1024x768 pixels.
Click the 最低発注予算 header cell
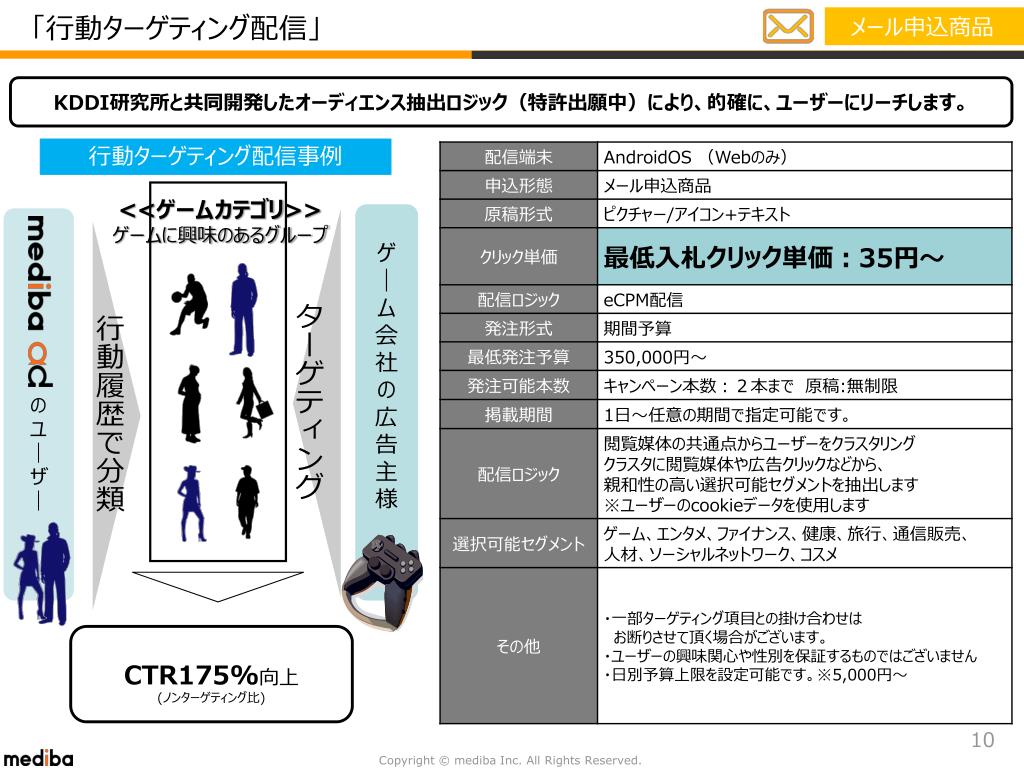coord(519,357)
